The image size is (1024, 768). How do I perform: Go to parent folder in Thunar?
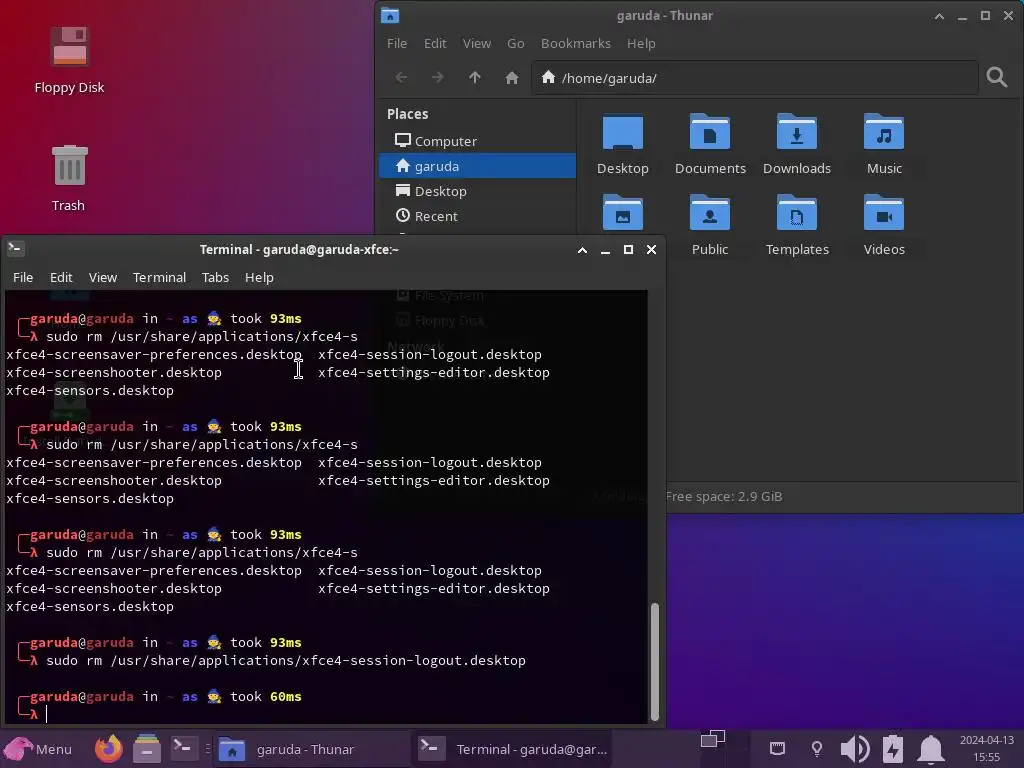(475, 78)
